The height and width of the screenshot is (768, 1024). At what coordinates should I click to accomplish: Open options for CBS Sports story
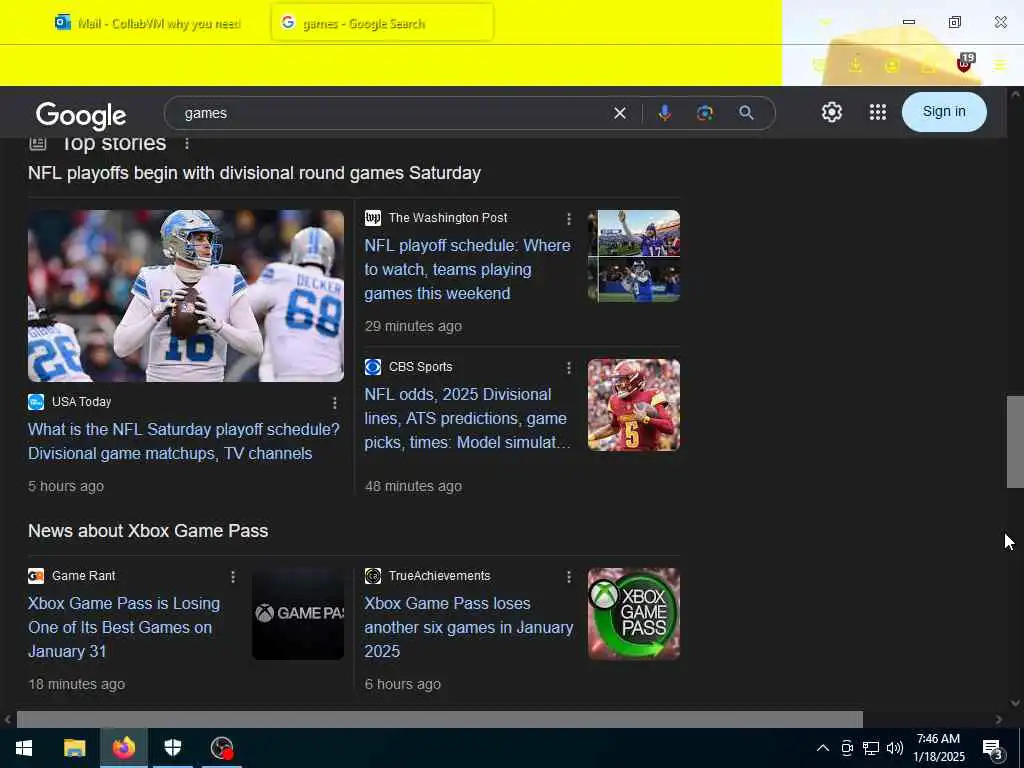(569, 368)
